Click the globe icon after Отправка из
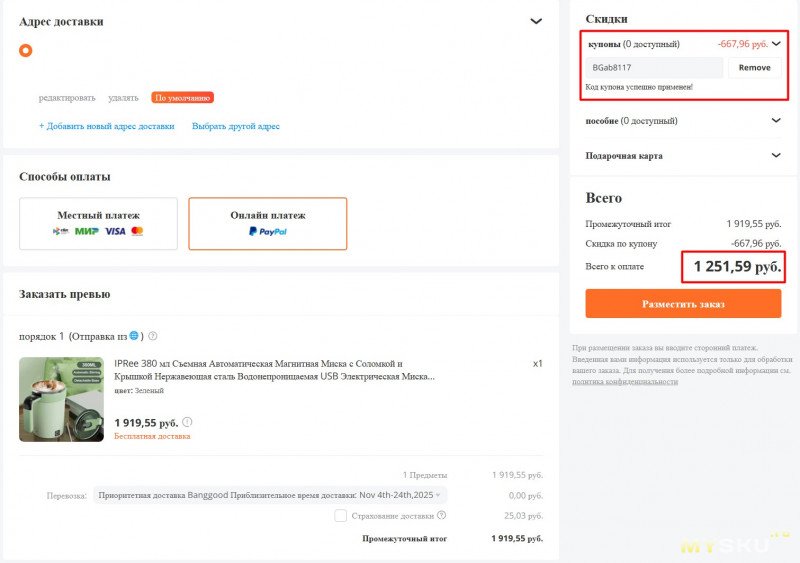This screenshot has width=800, height=563. (134, 336)
